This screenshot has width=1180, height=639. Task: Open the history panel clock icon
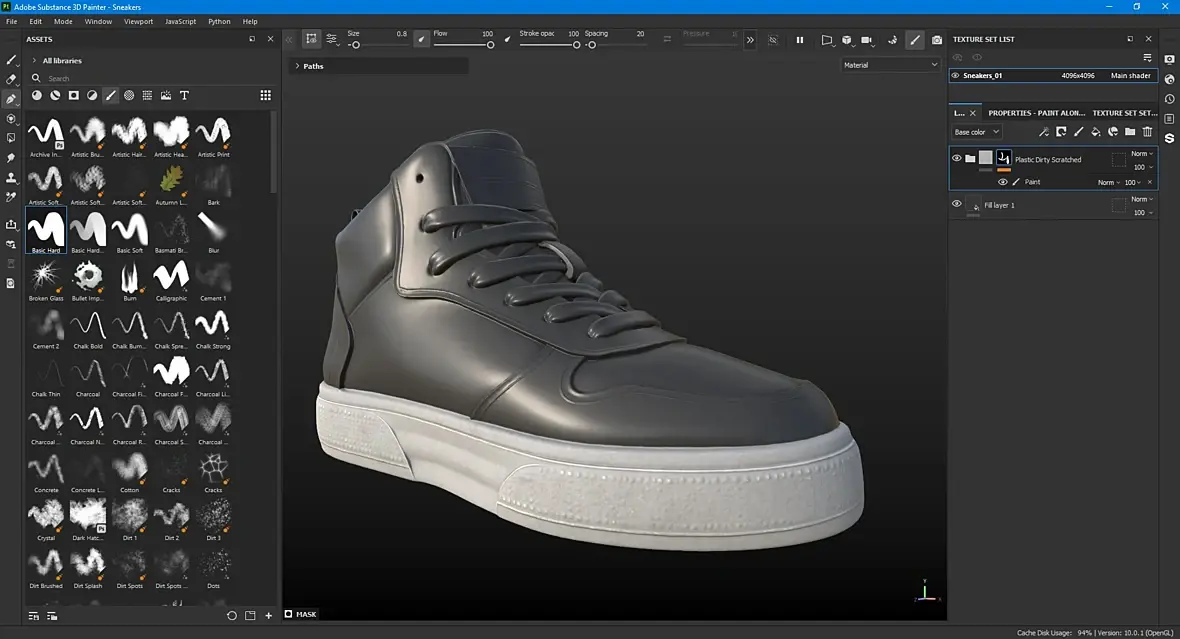[1169, 99]
